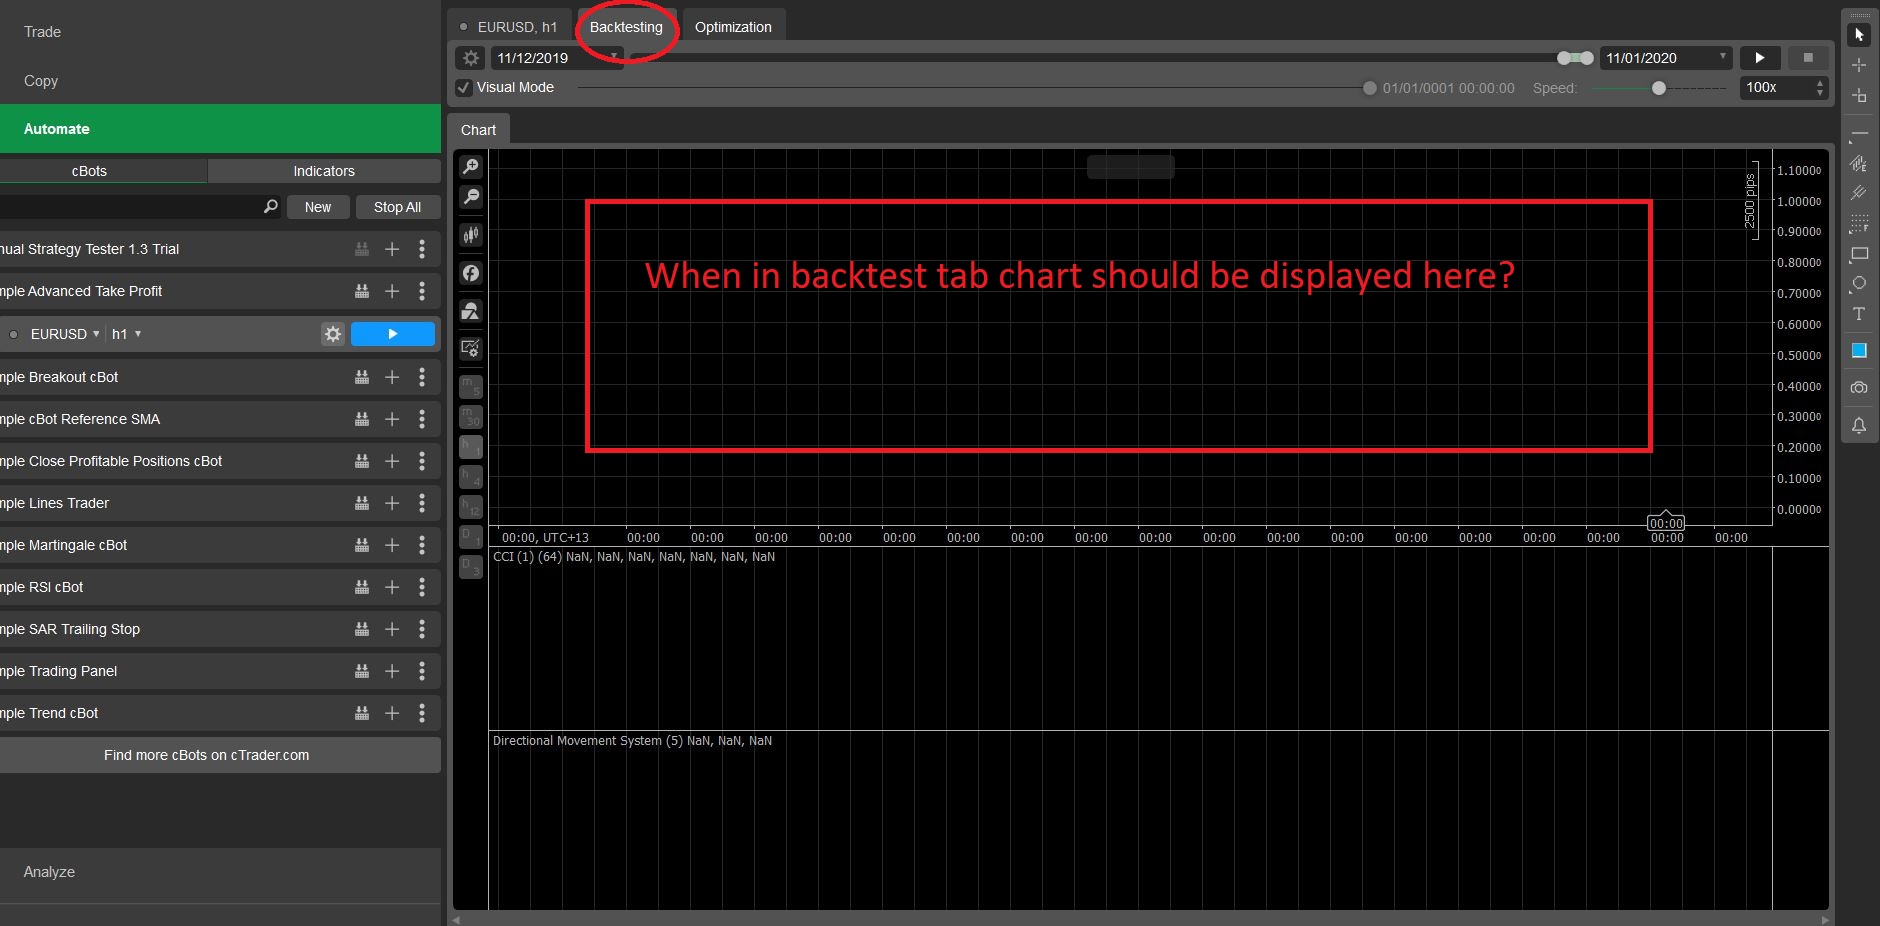Open options menu for Sample Breakout cBot
1880x926 pixels.
[x=422, y=377]
